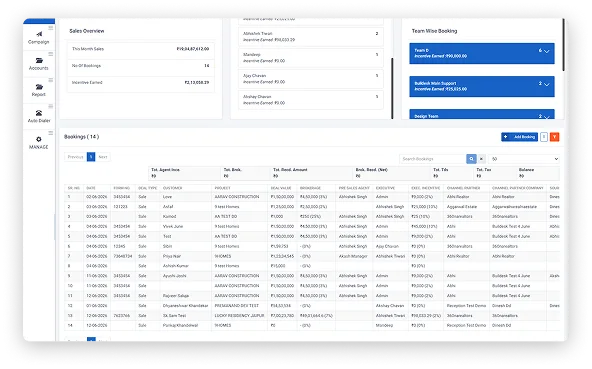
Task: Click the agent list panel scrollbar
Action: point(392,88)
